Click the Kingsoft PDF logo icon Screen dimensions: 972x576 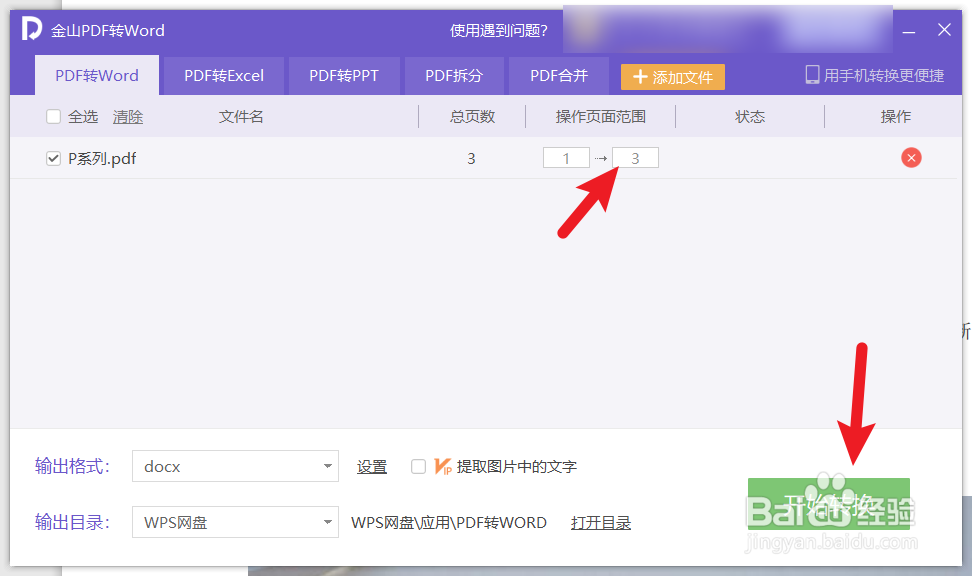[32, 29]
